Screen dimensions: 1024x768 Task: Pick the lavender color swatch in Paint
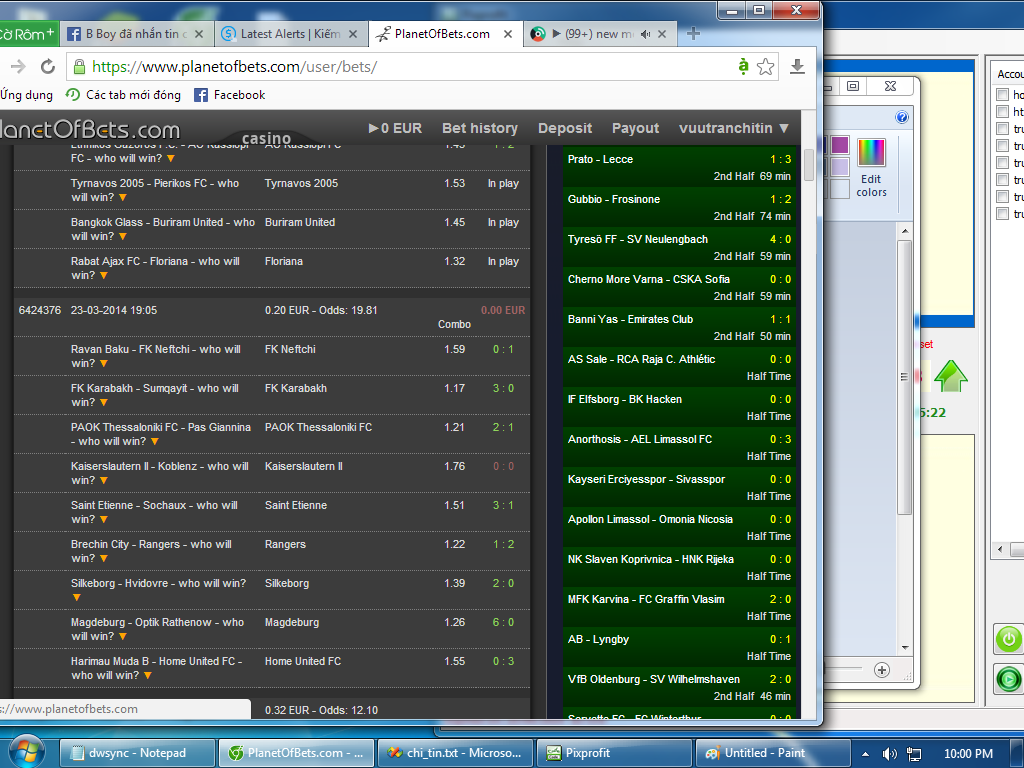[x=840, y=167]
